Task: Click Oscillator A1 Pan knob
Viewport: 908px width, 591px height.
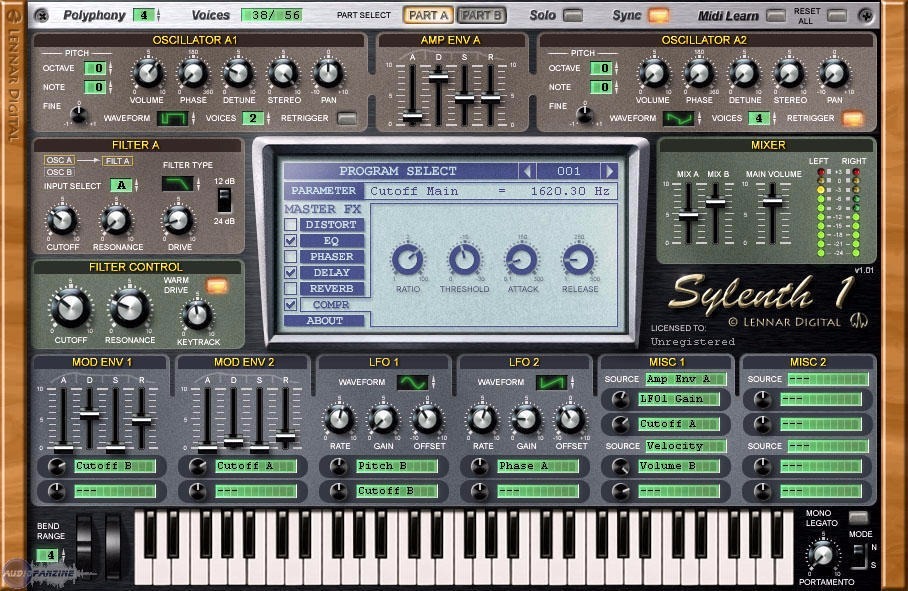Action: tap(328, 74)
